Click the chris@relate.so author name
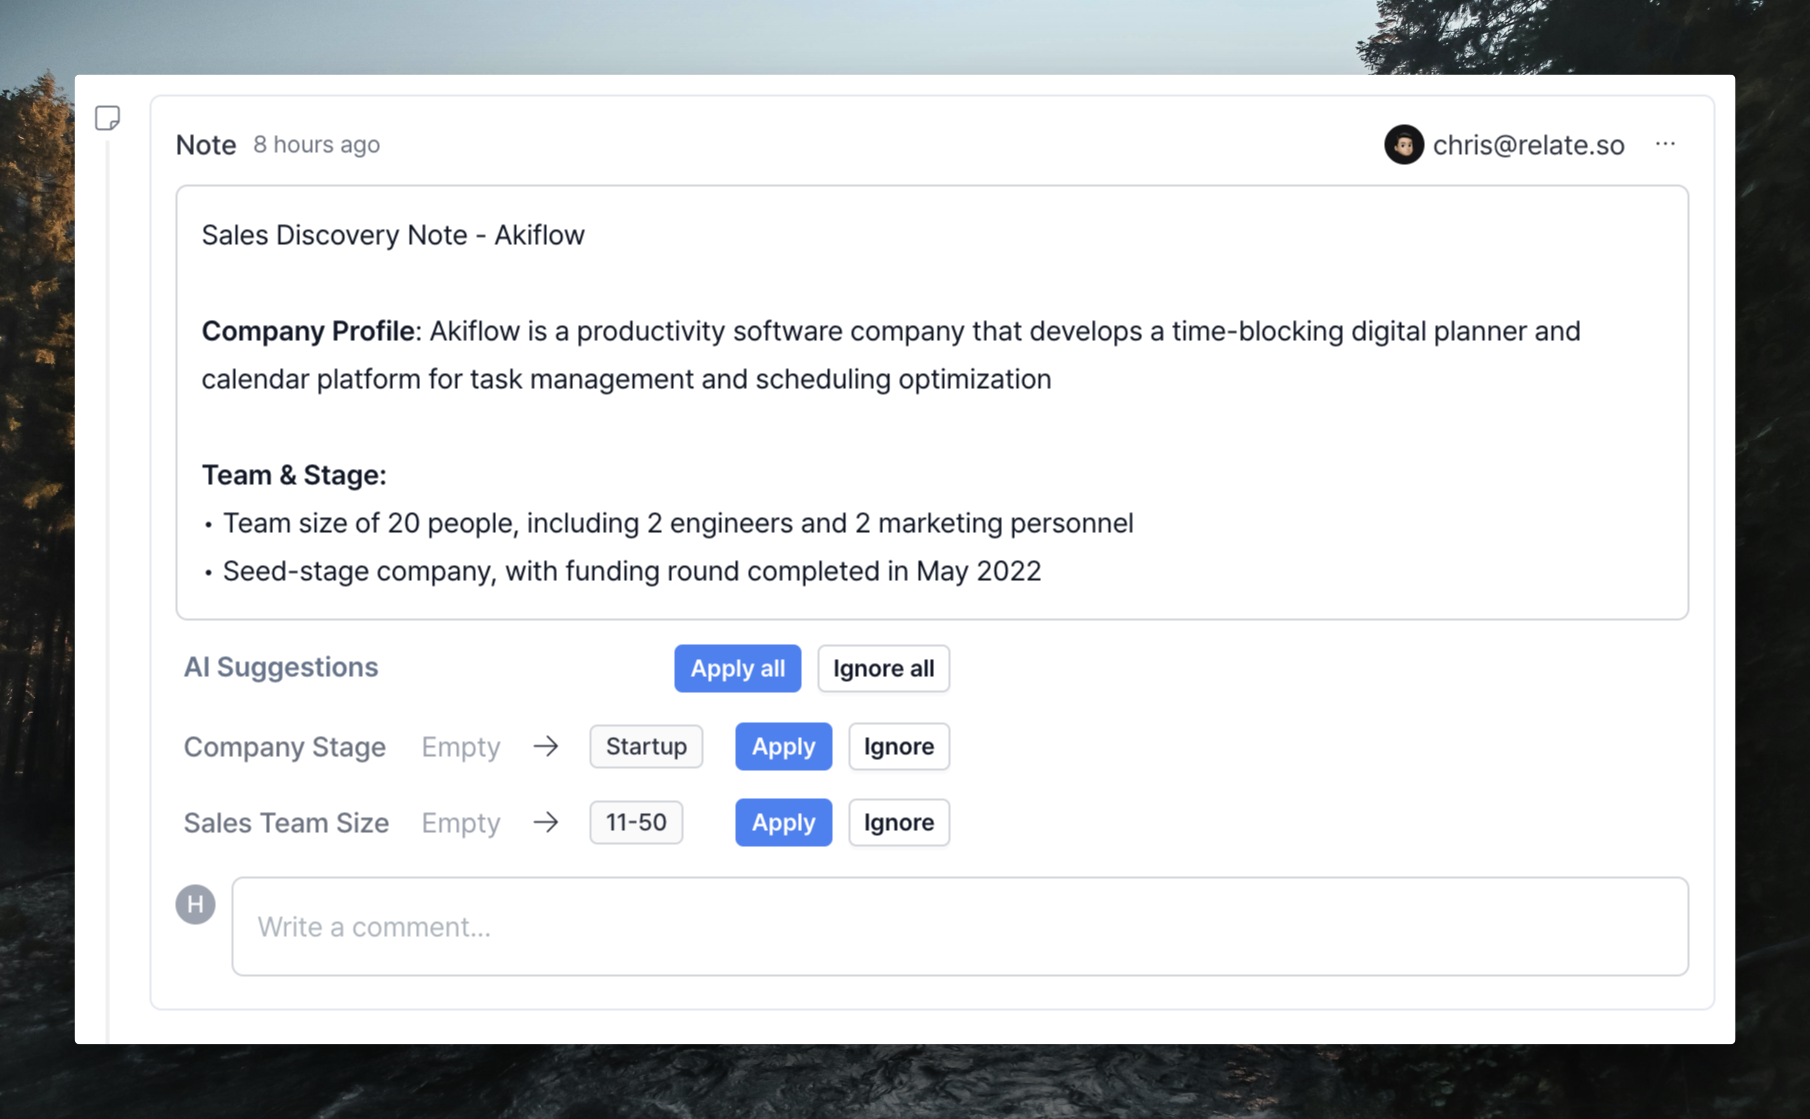 (x=1528, y=145)
